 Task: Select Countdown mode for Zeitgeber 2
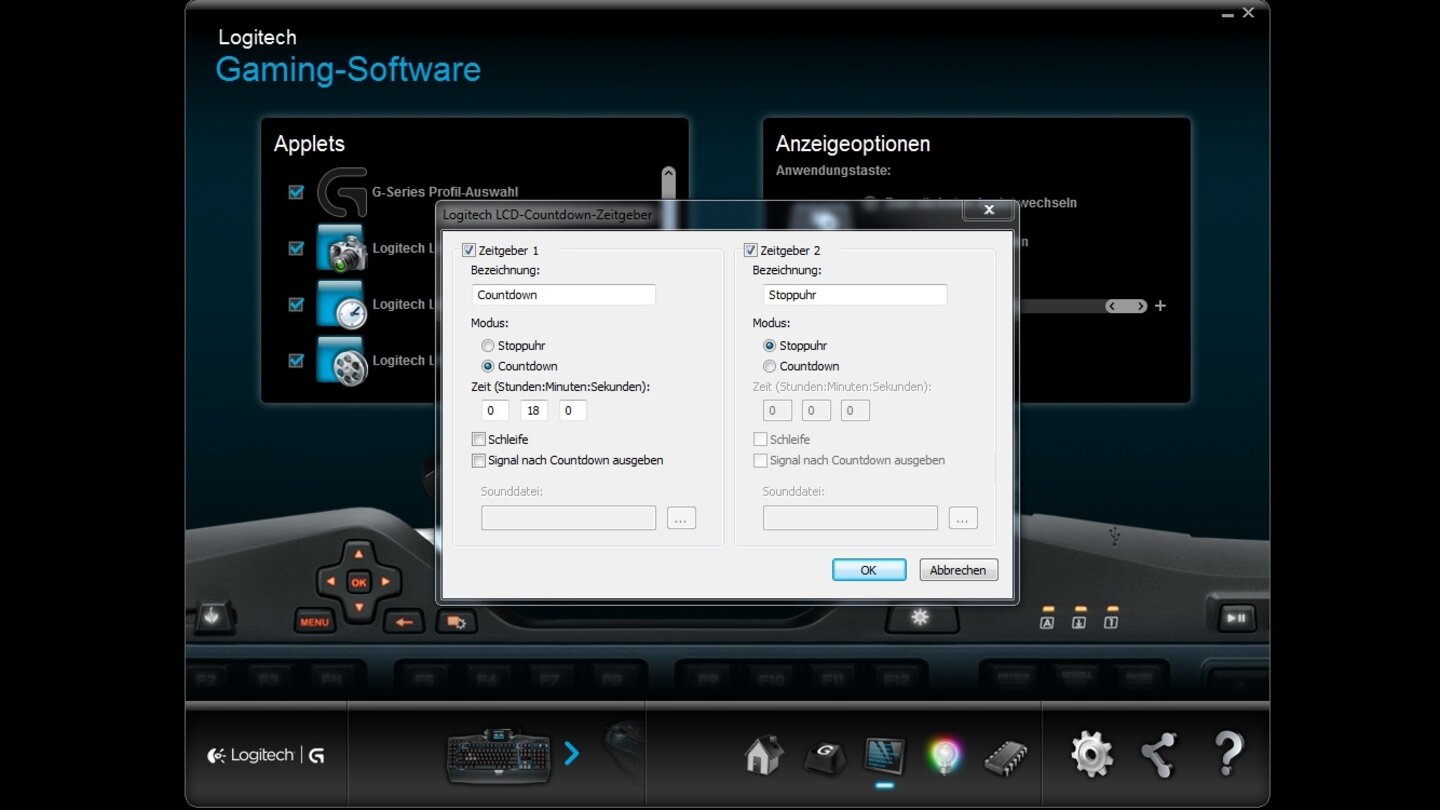770,366
